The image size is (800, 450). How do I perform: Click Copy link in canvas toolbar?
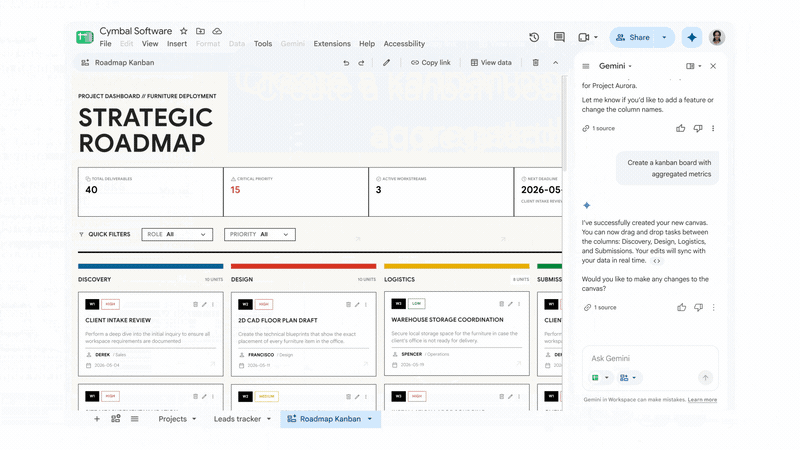pos(431,63)
